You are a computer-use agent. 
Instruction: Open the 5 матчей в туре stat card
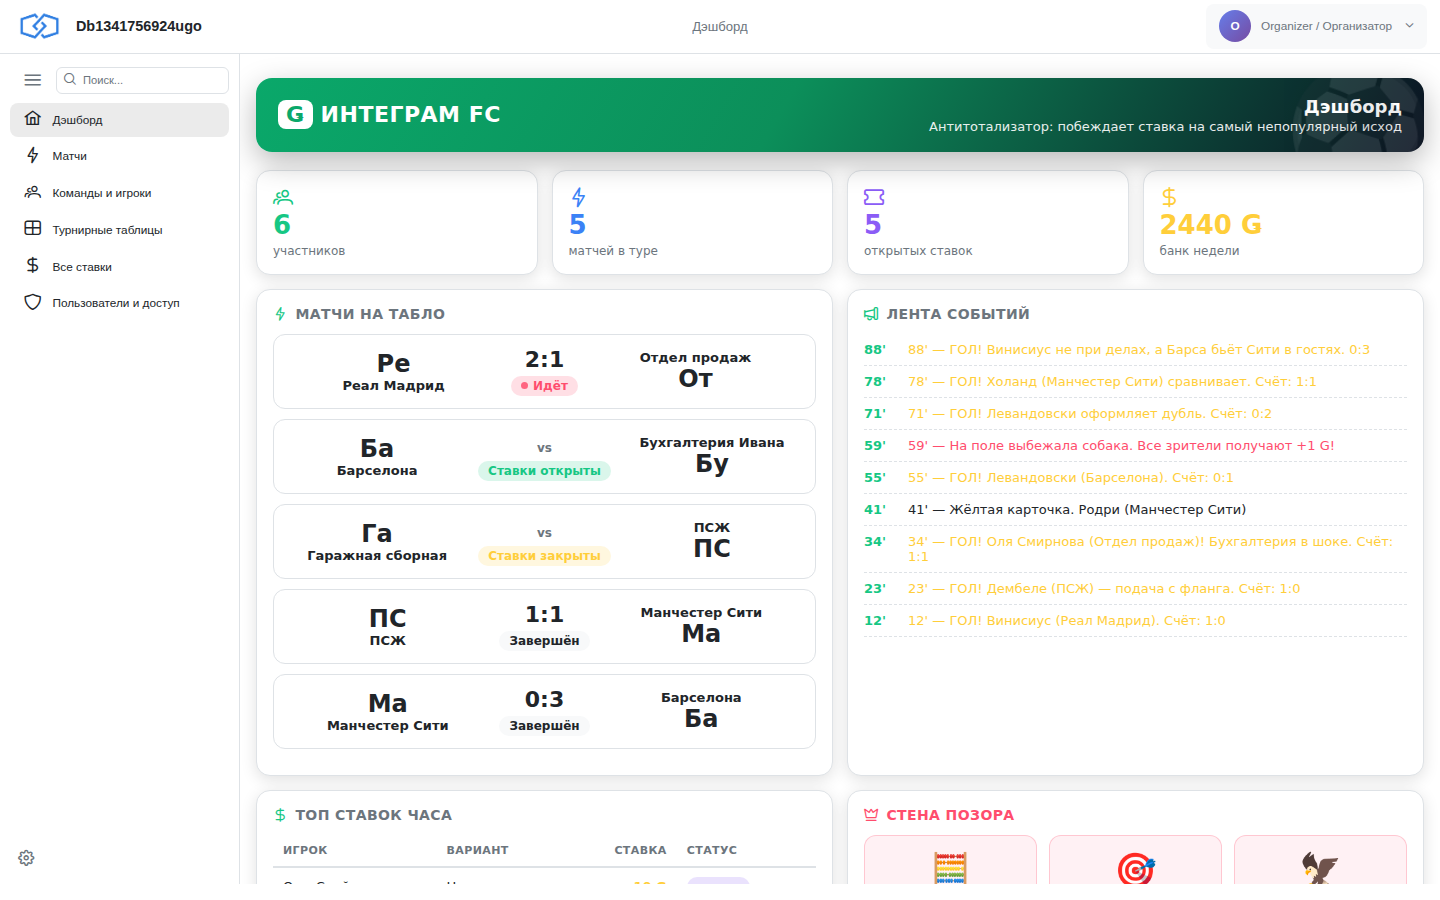click(692, 222)
